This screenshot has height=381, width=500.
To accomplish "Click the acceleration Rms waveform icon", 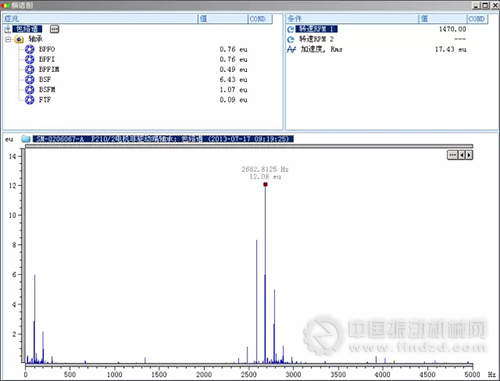I will (x=291, y=49).
